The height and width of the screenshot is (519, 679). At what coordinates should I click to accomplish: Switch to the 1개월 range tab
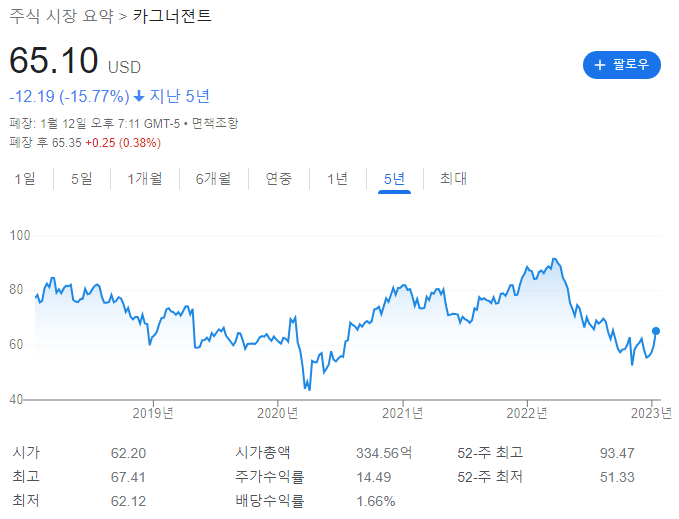[x=145, y=178]
